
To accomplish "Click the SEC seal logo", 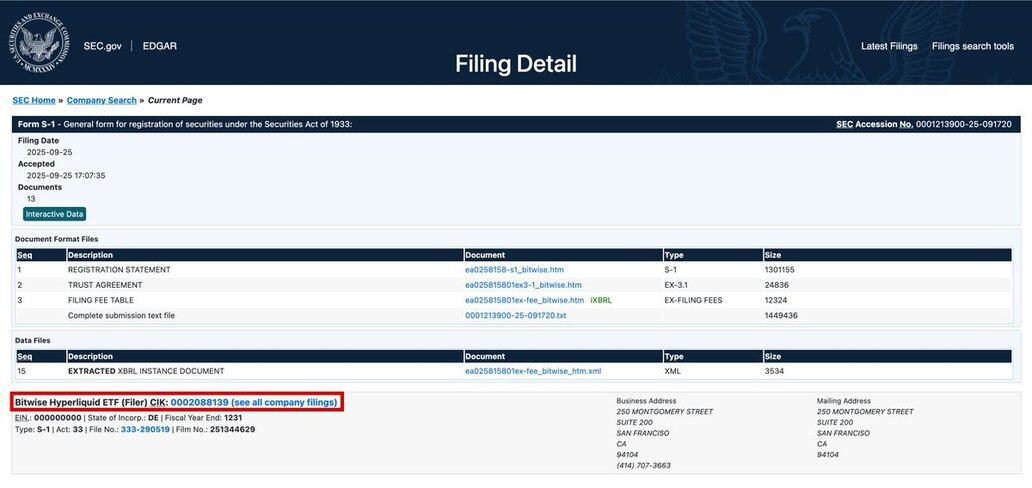I will 40,43.
